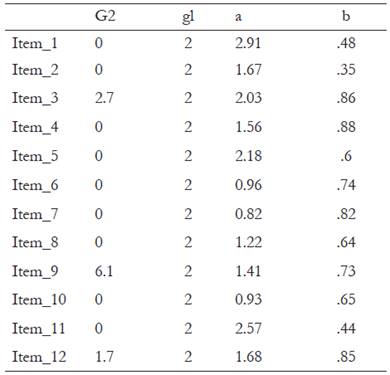This screenshot has width=390, height=375.
Task: Click the 1.67 value for Item_2
Action: (248, 70)
